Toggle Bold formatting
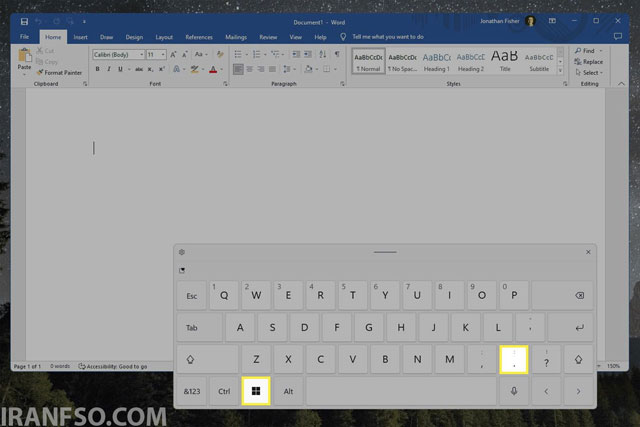This screenshot has height=427, width=640. (x=98, y=69)
